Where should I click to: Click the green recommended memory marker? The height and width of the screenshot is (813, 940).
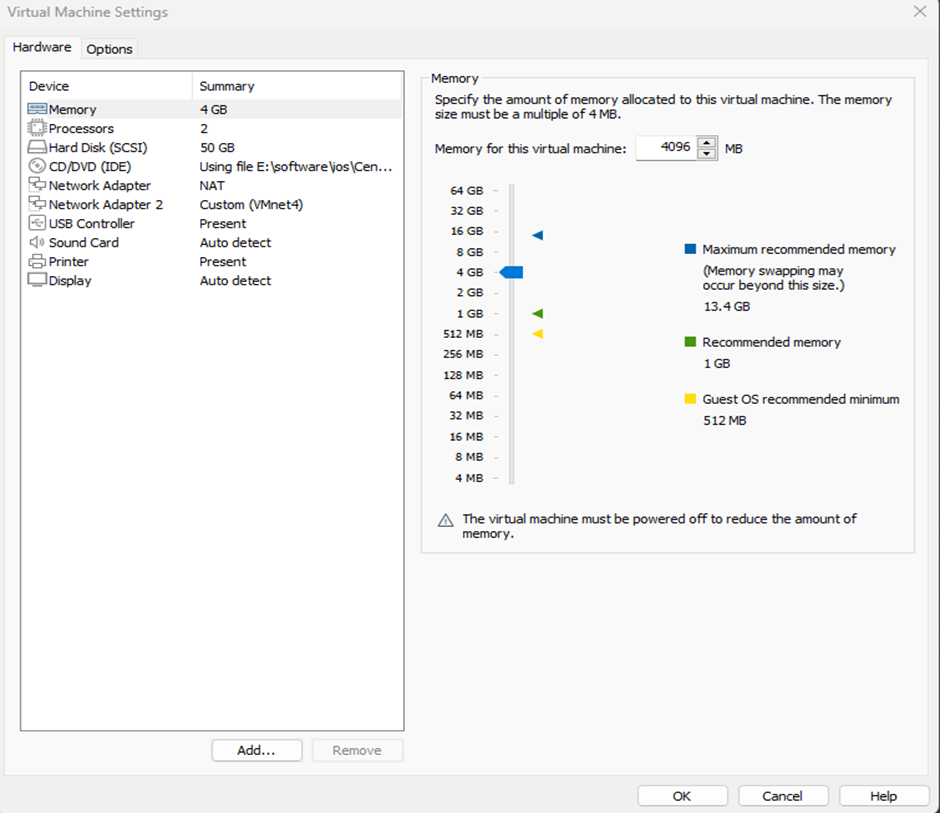point(537,314)
